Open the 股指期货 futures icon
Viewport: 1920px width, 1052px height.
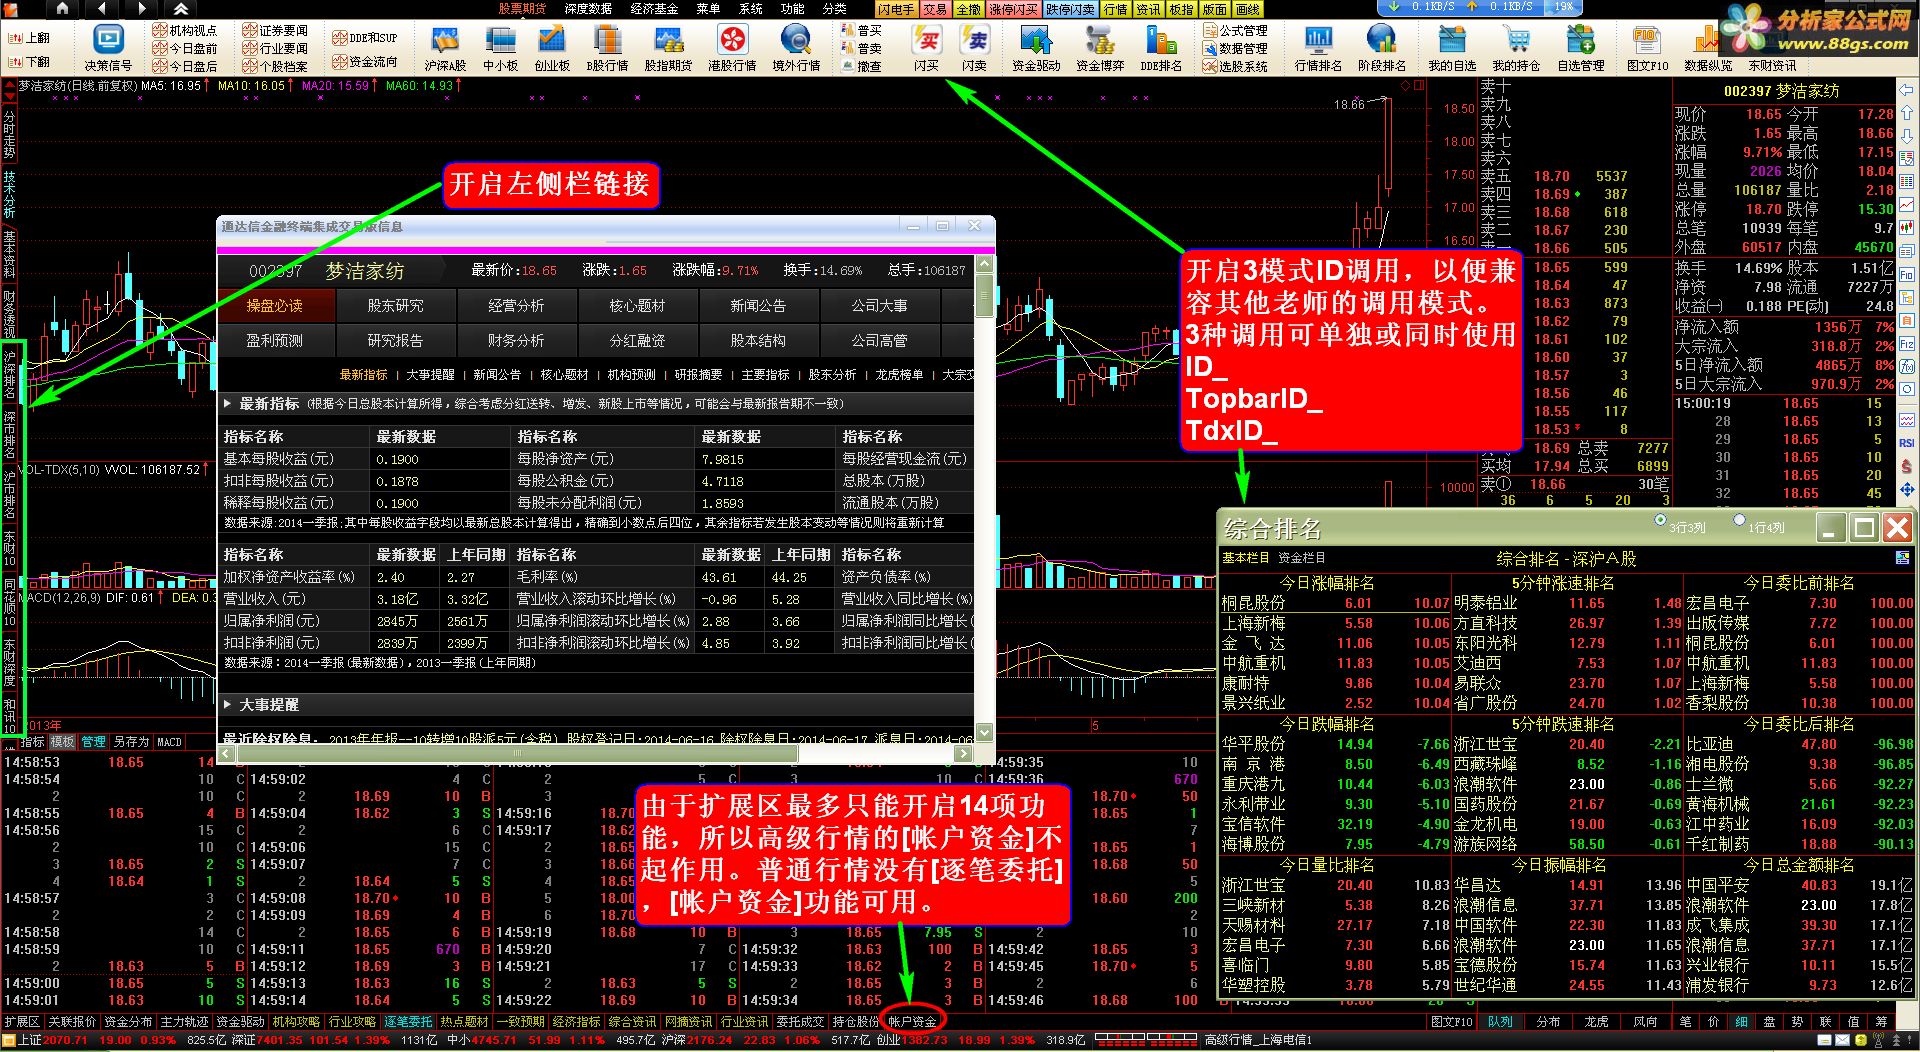[668, 47]
